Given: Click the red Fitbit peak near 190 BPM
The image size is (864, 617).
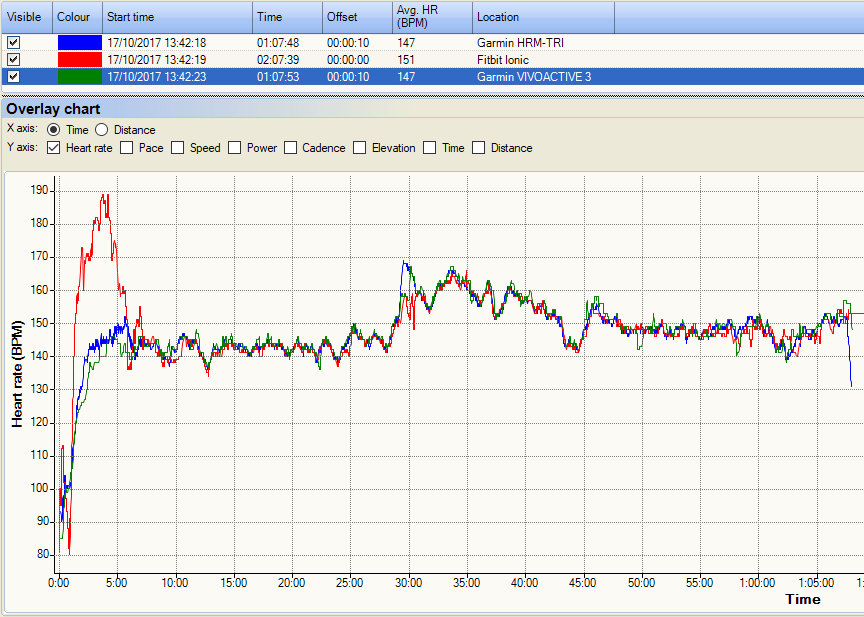Looking at the screenshot, I should (x=105, y=197).
